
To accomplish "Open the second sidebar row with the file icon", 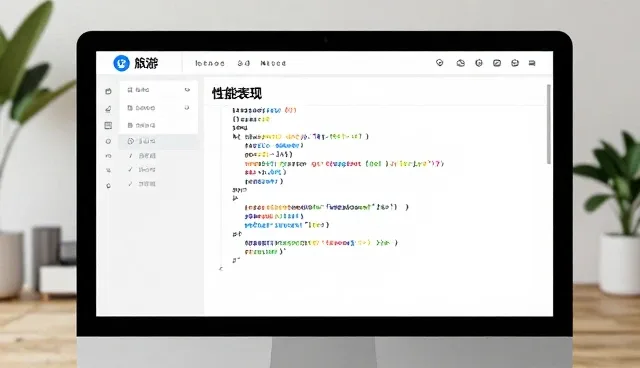I will pyautogui.click(x=159, y=108).
